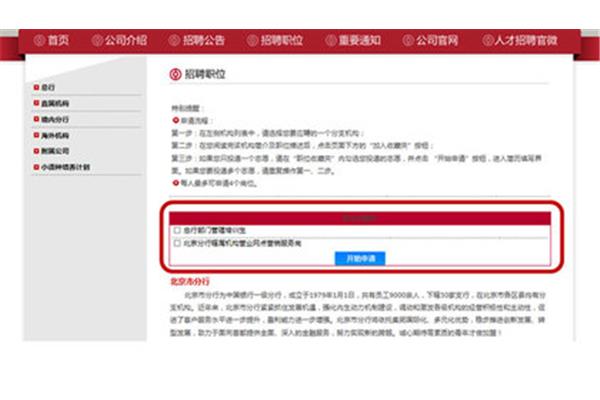Click the 招聘职位 page heading title

[x=205, y=74]
